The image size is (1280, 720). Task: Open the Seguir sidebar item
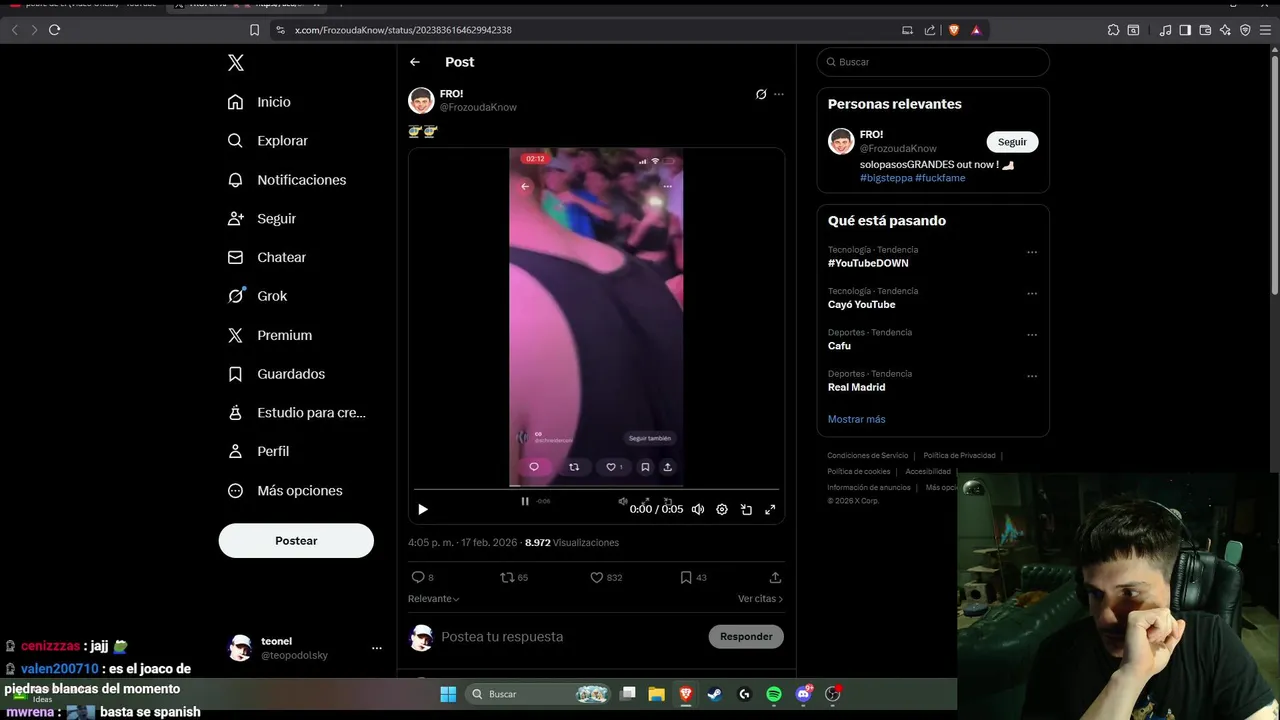point(261,218)
